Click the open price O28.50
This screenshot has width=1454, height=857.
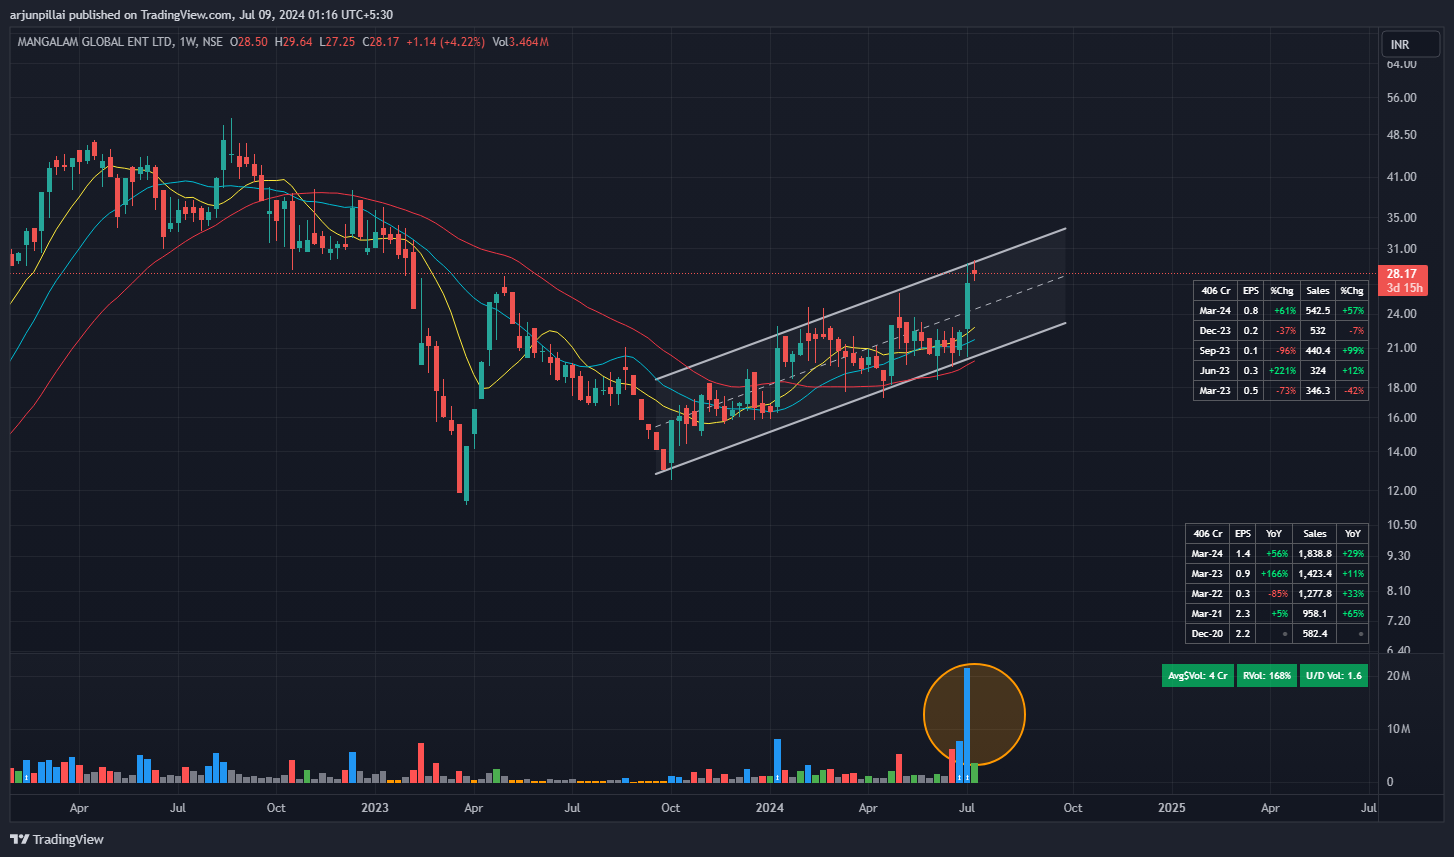(249, 42)
